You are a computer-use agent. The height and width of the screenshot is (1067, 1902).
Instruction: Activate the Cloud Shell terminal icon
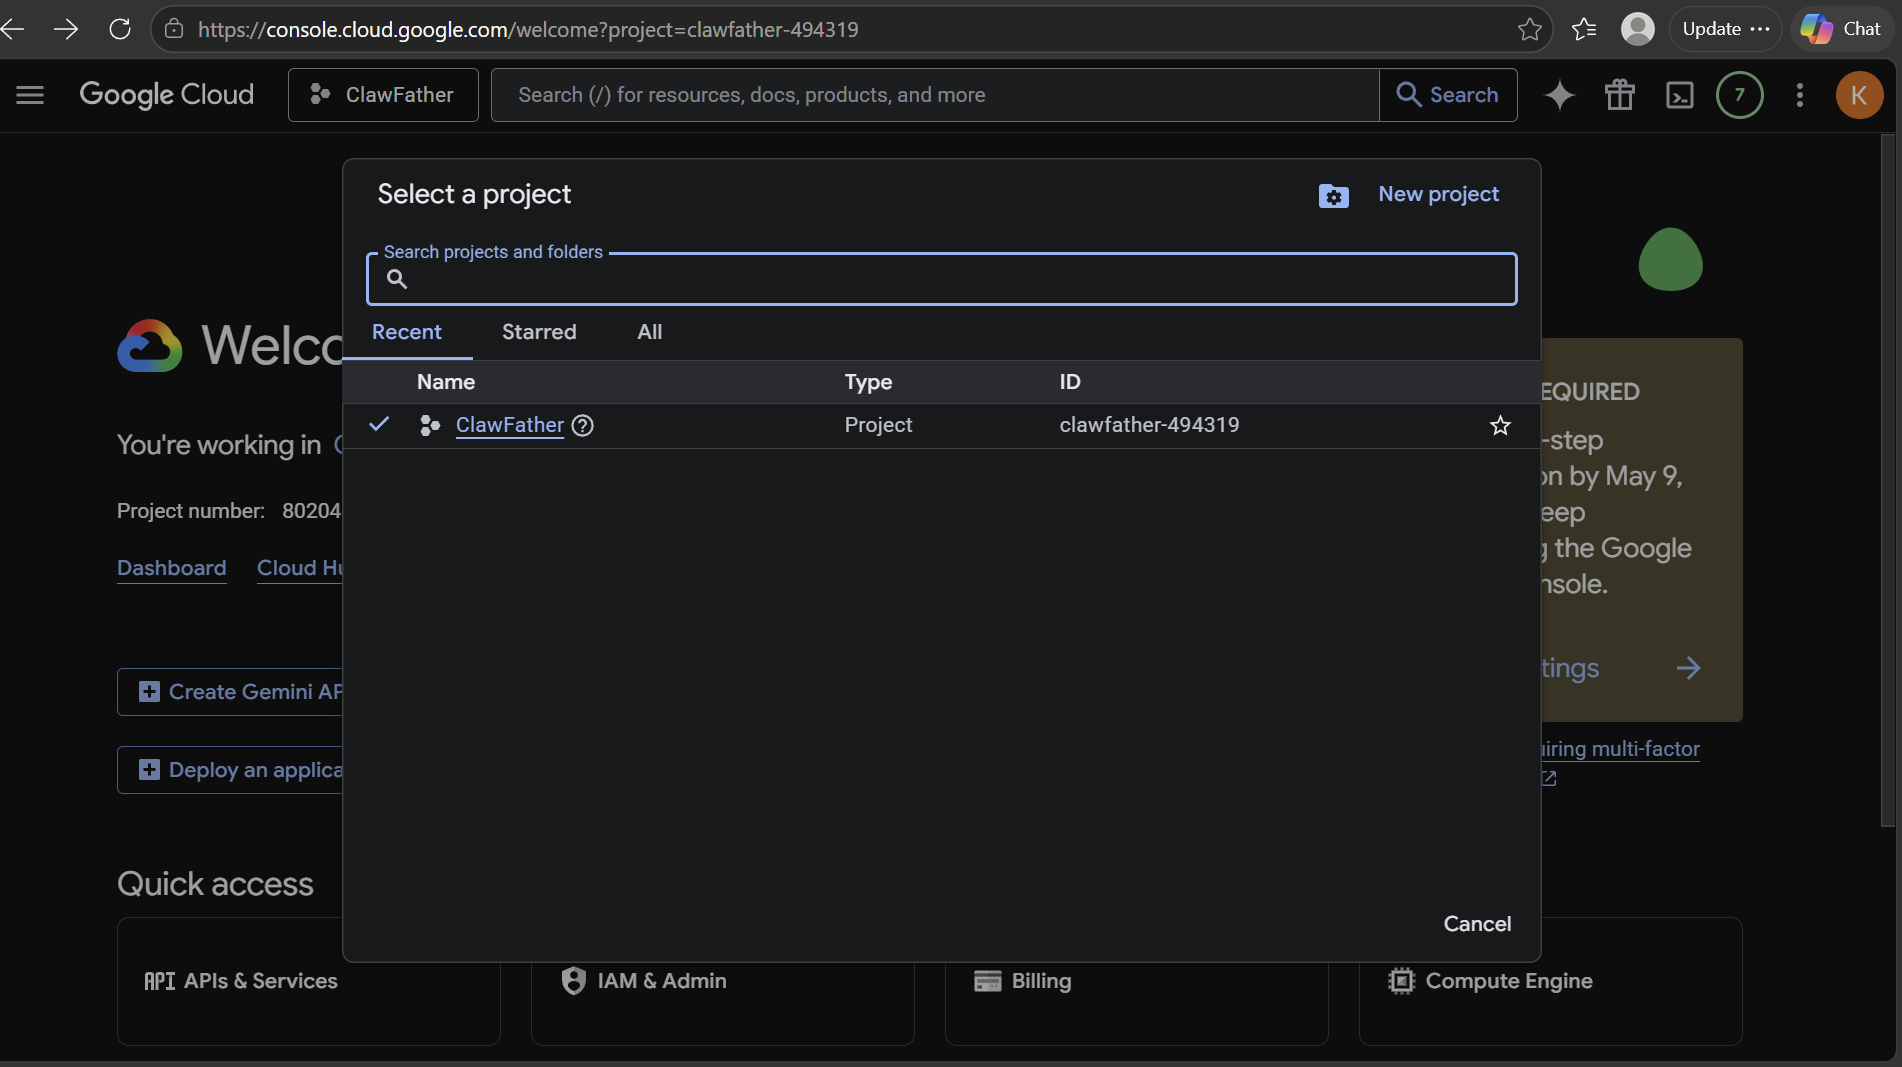(1680, 95)
